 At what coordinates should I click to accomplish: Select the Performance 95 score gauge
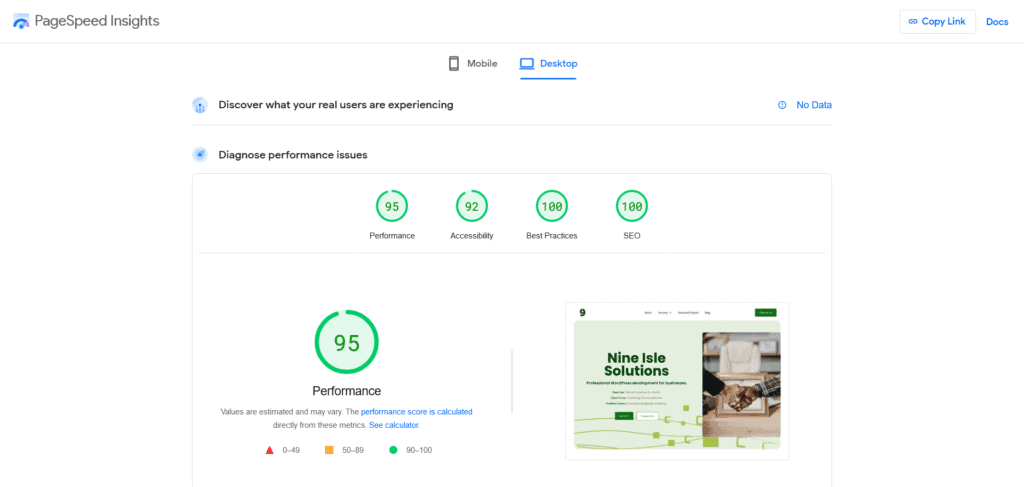[x=392, y=207]
